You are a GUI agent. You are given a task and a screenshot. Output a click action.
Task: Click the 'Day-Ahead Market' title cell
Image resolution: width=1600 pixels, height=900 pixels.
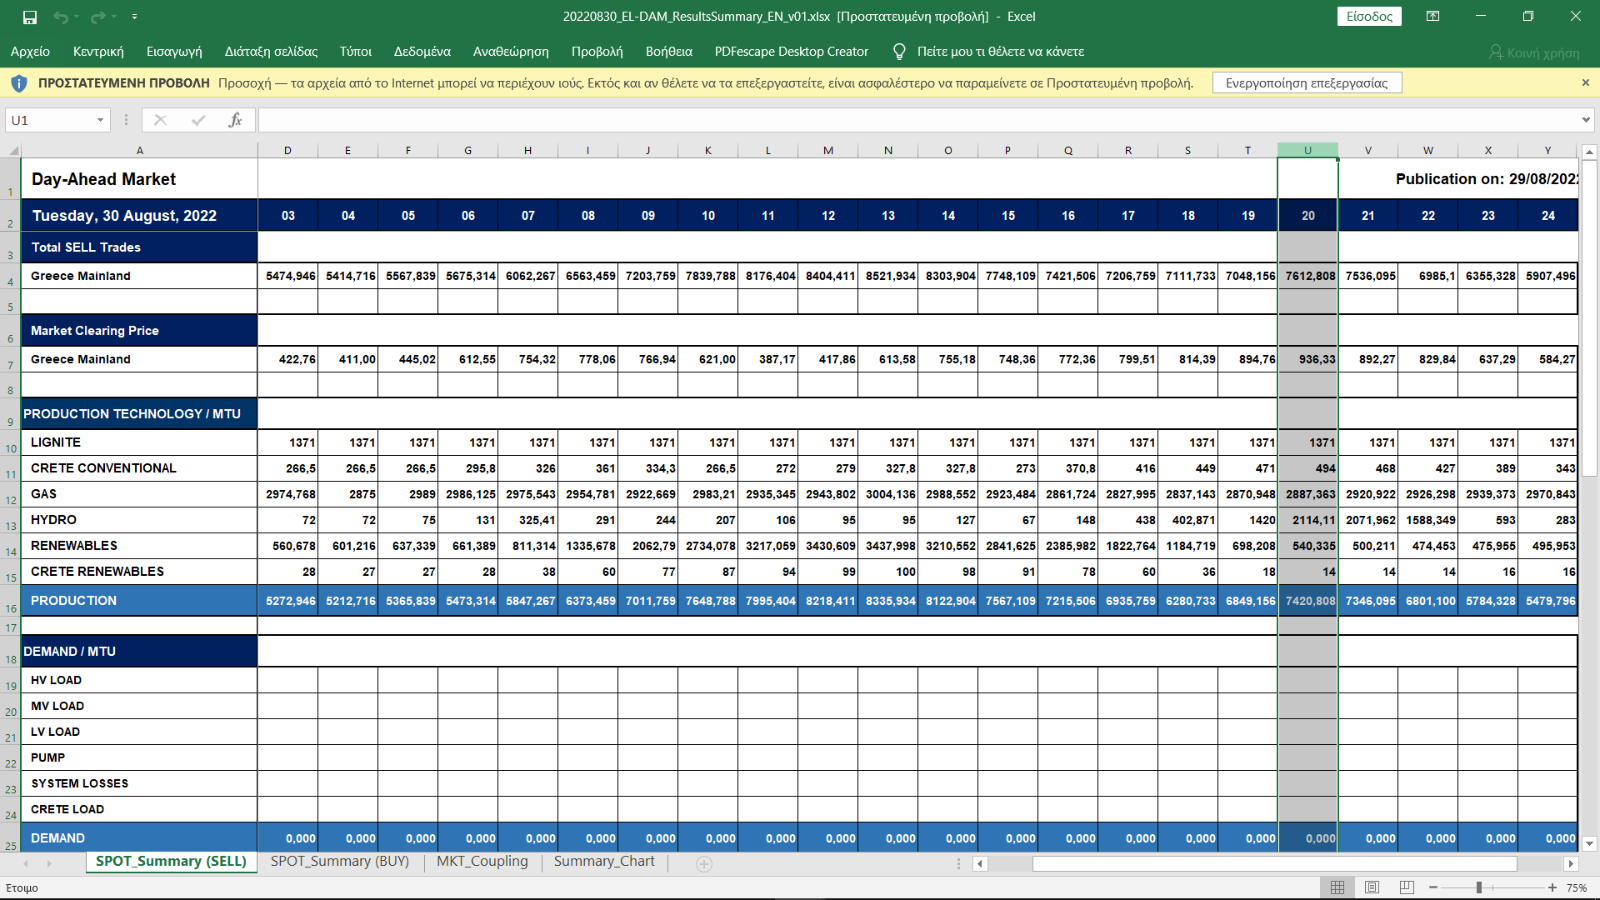[140, 179]
